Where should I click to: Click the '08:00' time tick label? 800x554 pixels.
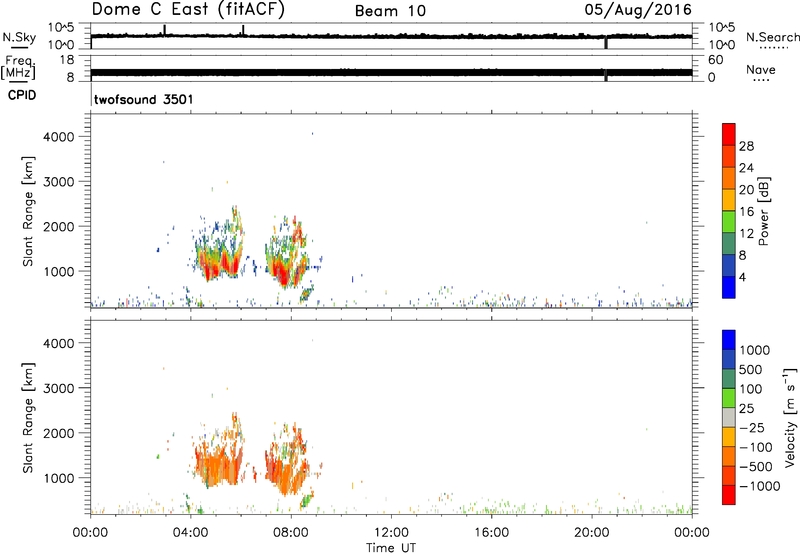tap(291, 533)
